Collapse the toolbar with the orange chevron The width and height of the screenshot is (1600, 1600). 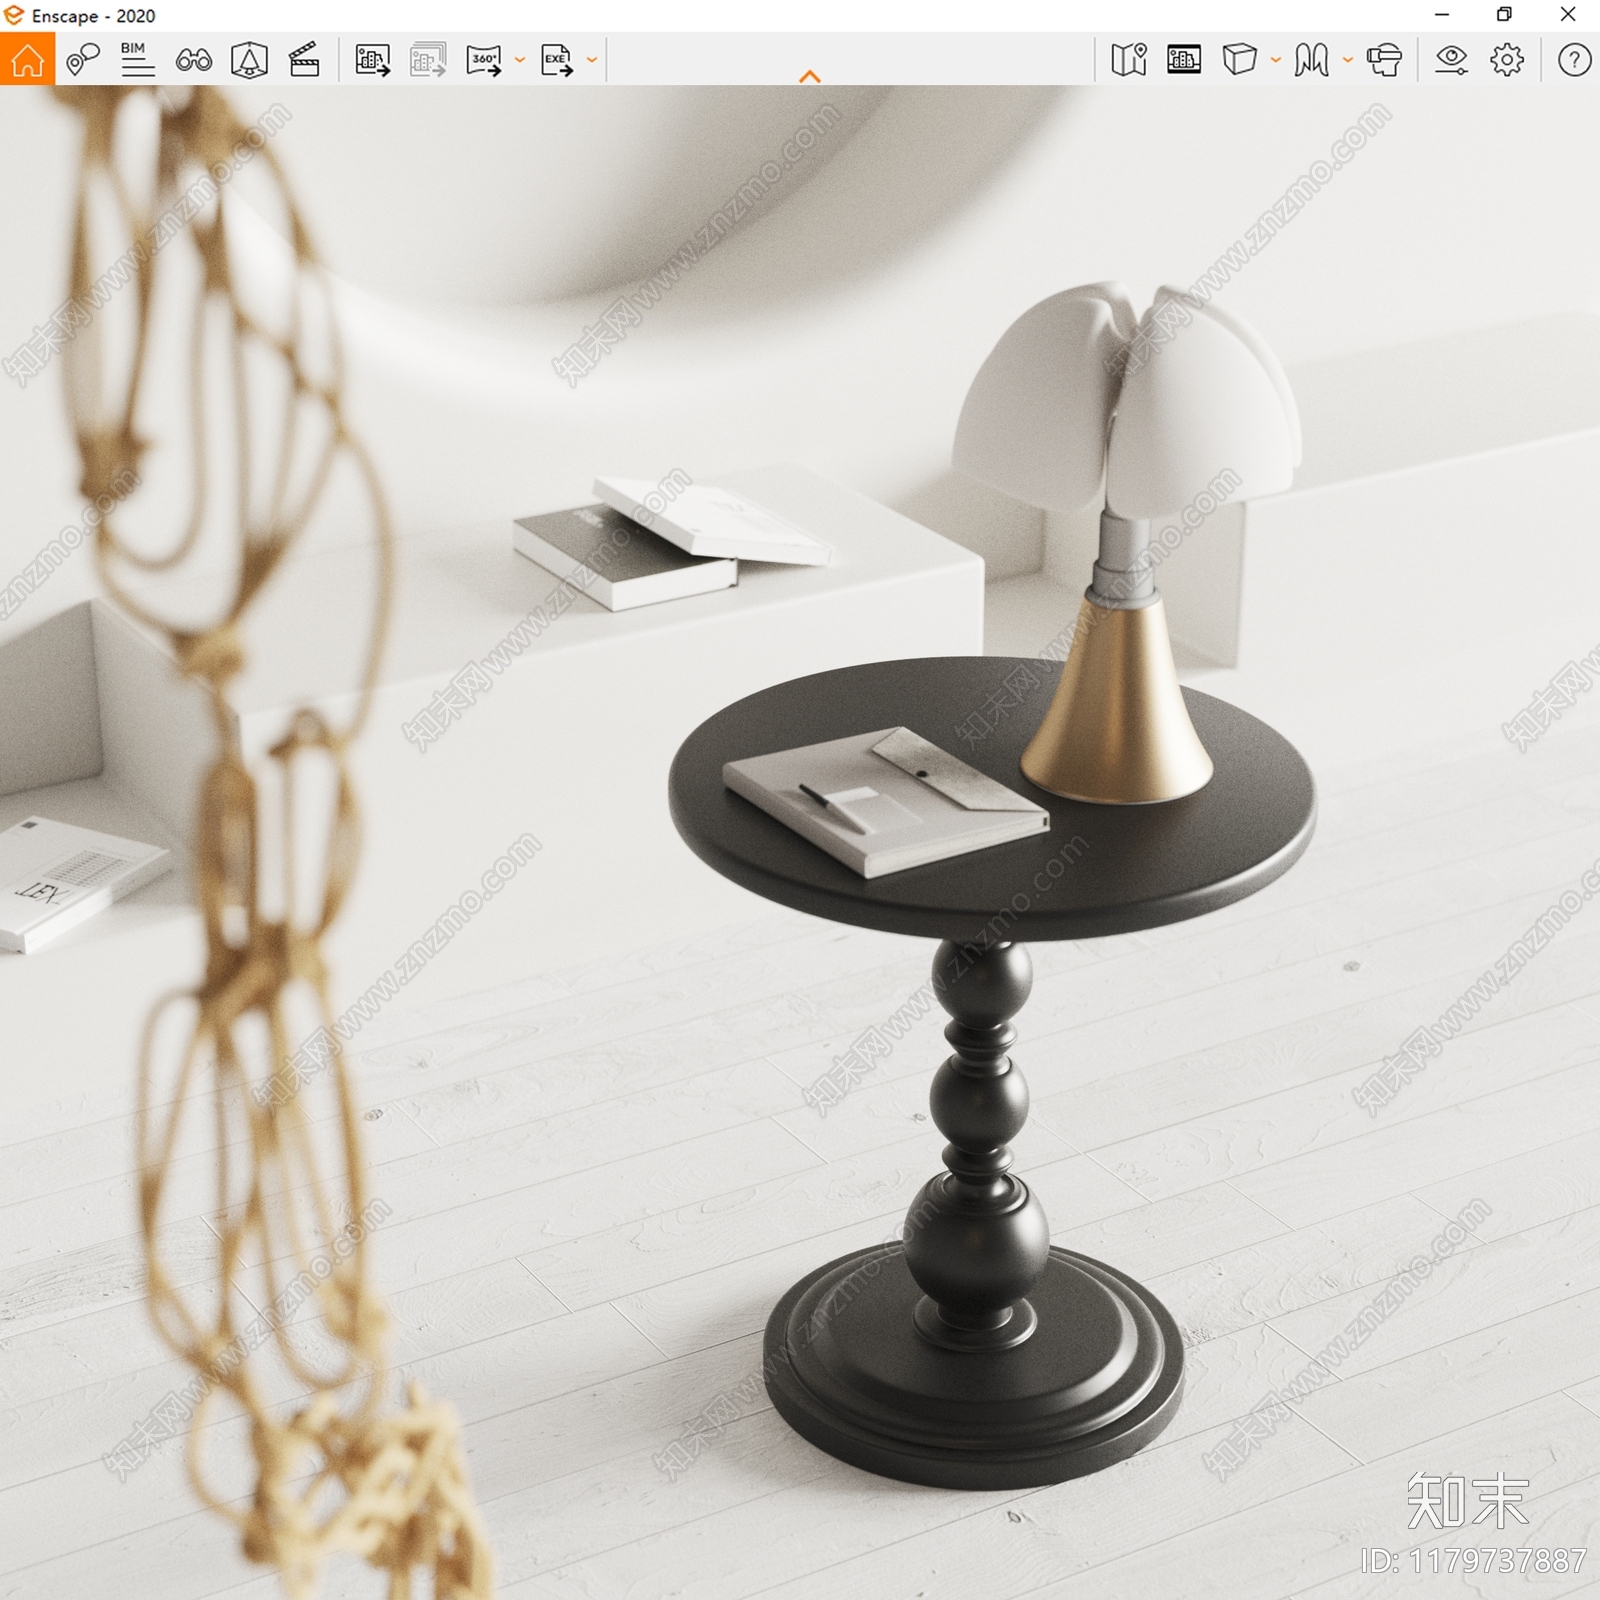[x=810, y=76]
